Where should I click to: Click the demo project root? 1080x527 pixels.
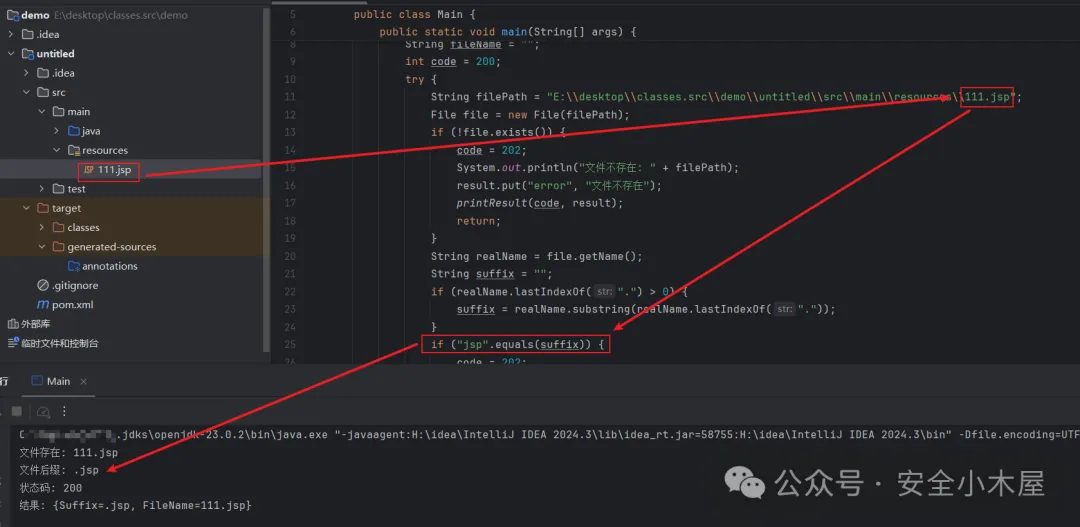pos(35,15)
